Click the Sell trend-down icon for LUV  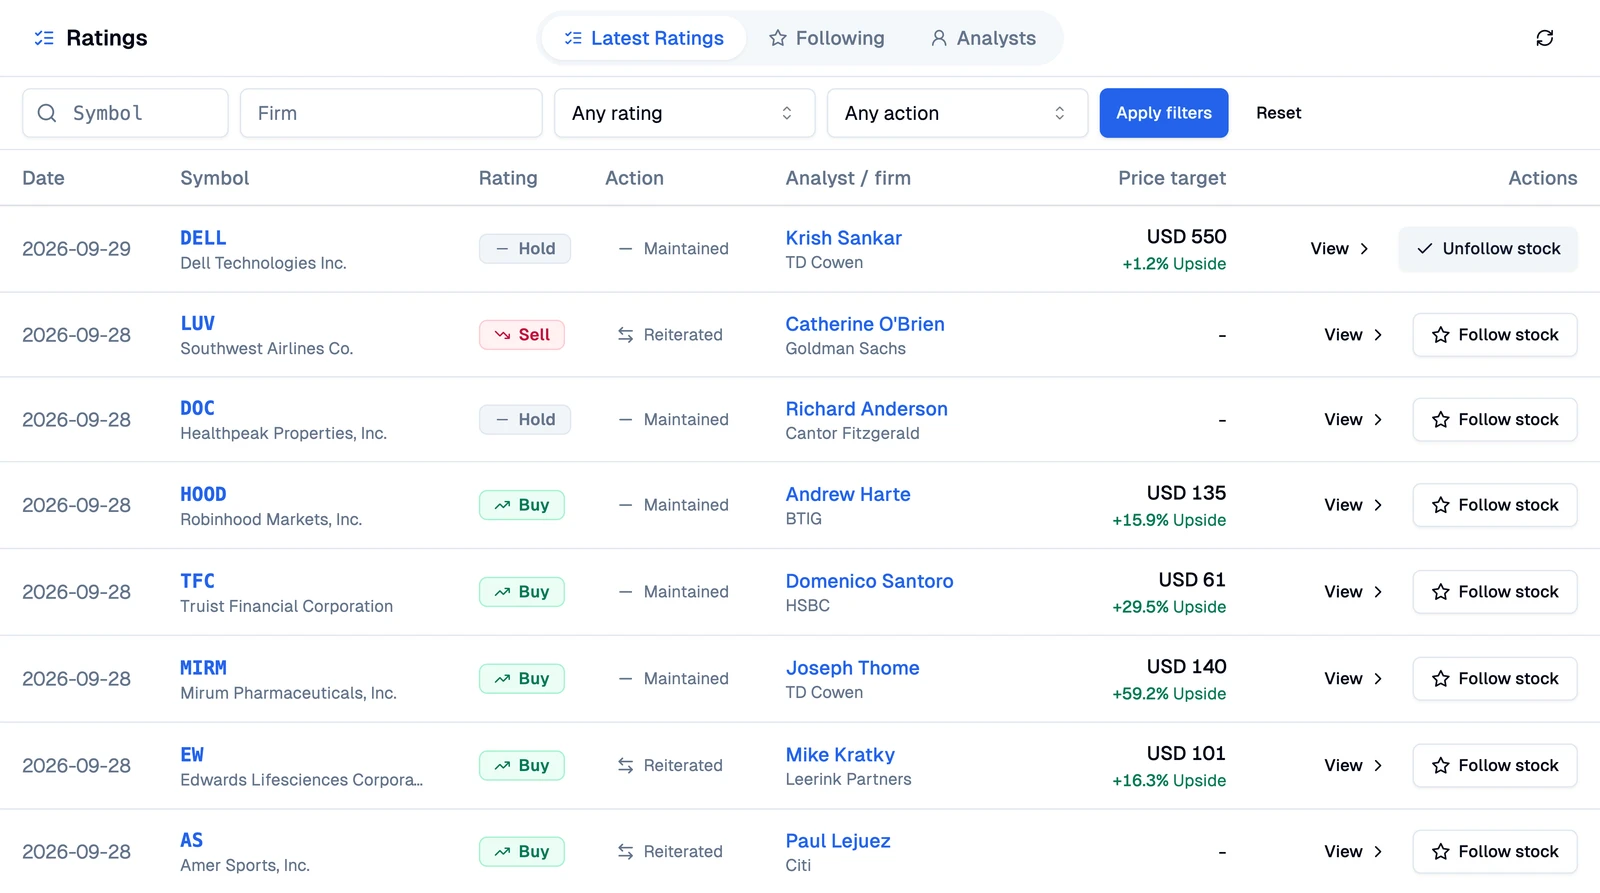(502, 335)
